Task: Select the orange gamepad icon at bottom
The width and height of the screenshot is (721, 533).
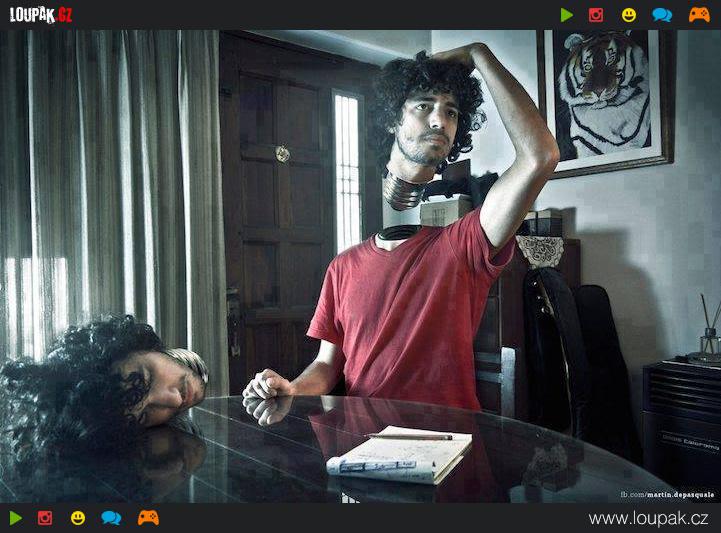Action: [148, 518]
